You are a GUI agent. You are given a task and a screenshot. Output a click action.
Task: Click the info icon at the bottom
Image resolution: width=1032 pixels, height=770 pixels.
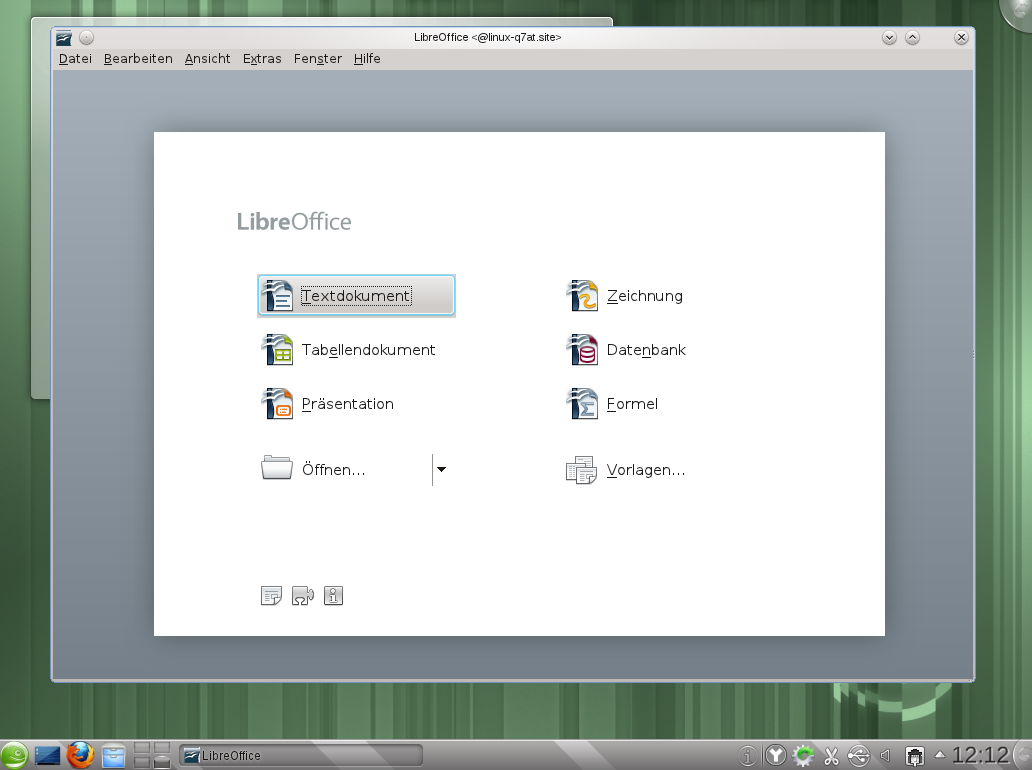pos(333,595)
